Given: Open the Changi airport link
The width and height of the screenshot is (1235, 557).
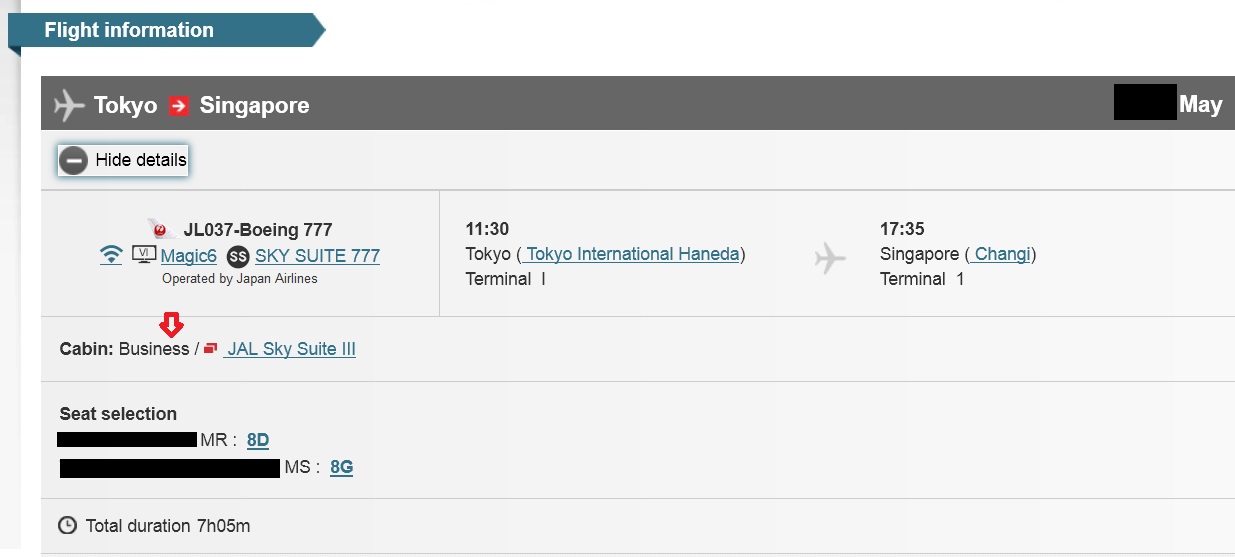Looking at the screenshot, I should [x=1002, y=254].
